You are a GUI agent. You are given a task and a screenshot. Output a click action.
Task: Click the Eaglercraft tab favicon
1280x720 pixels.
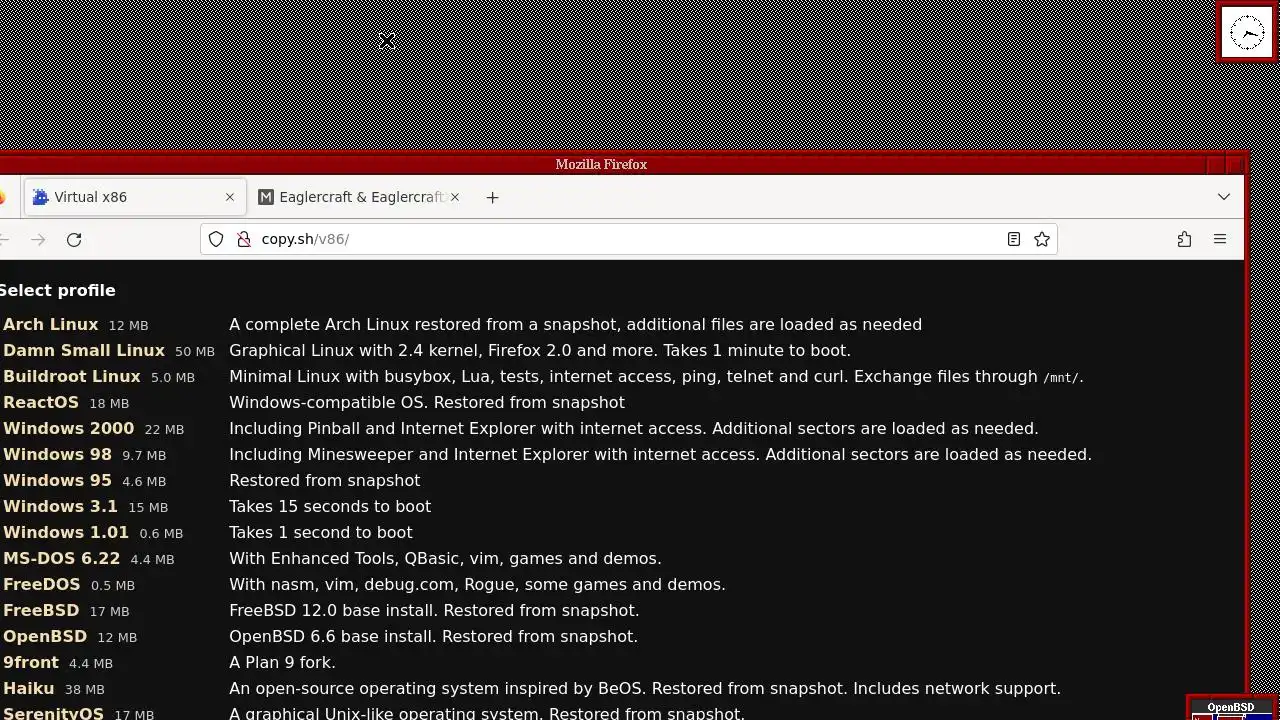pyautogui.click(x=266, y=197)
